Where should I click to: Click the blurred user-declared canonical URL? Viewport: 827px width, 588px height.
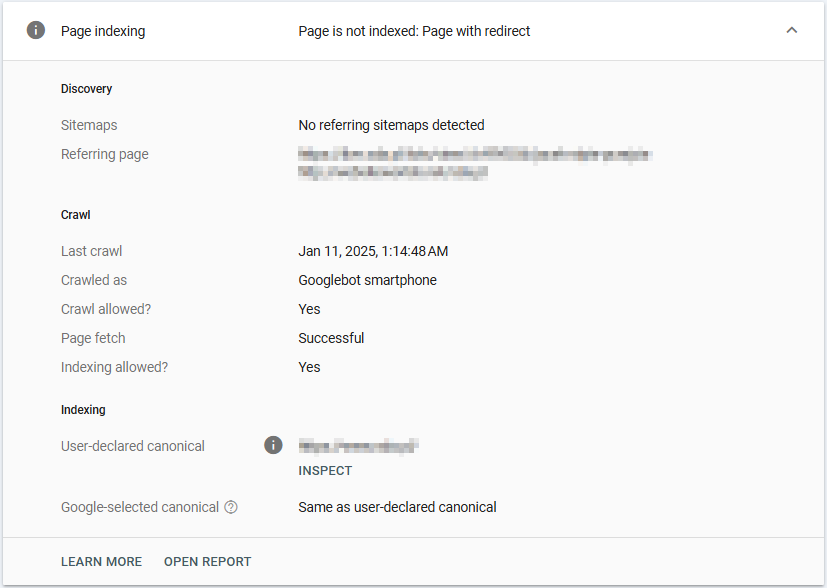(x=358, y=446)
